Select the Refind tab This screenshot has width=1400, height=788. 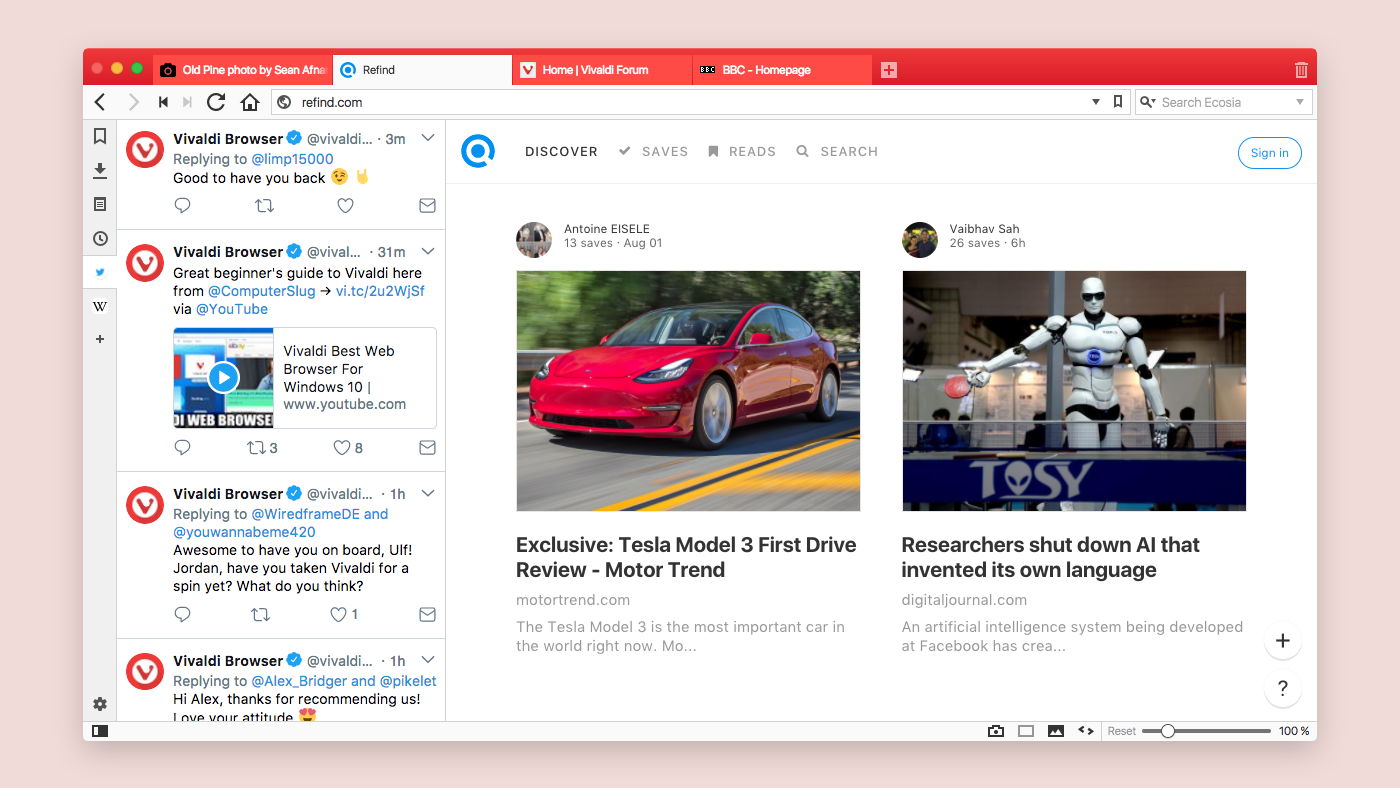[x=422, y=70]
